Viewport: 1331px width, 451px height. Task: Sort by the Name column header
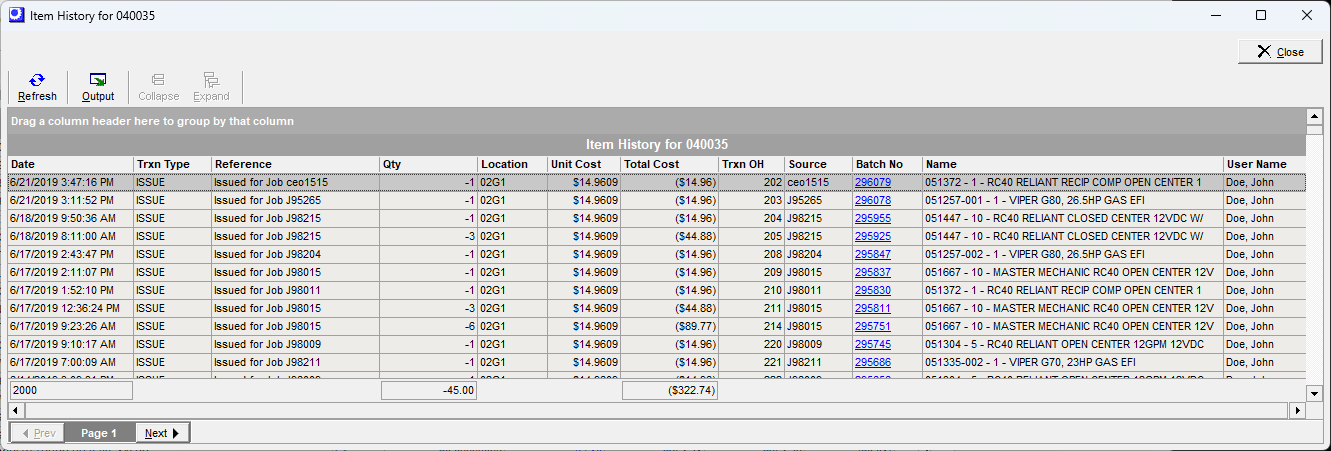[x=1073, y=164]
